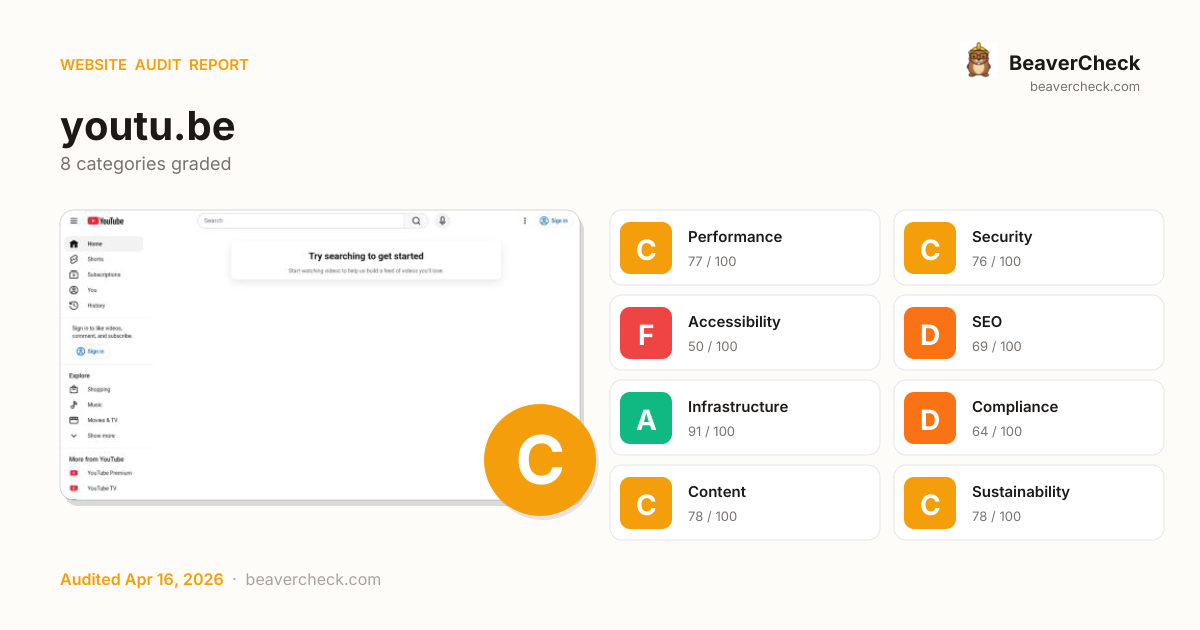Open Subscriptions in the sidebar

coord(103,274)
